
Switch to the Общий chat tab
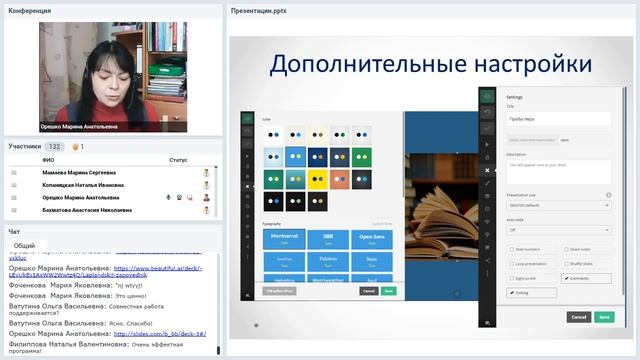(24, 246)
